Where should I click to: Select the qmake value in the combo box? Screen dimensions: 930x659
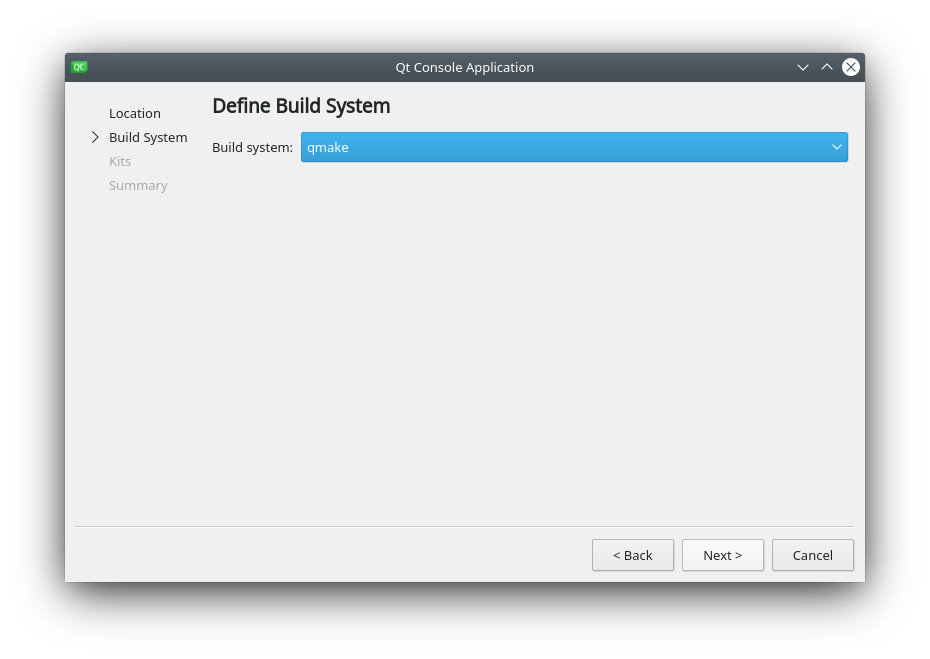[x=328, y=147]
